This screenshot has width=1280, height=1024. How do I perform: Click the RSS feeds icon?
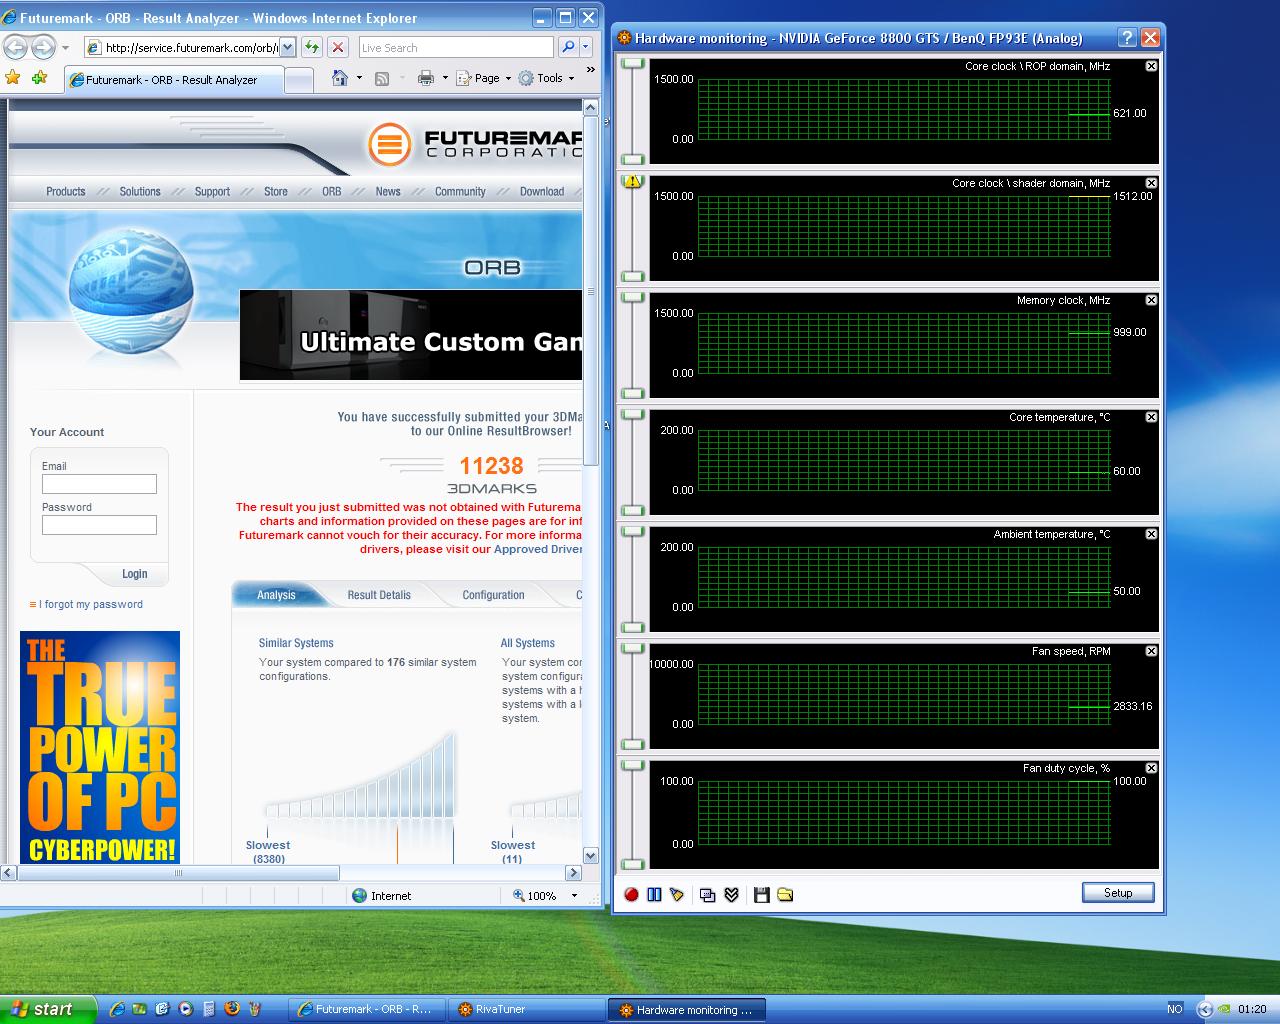click(x=382, y=78)
